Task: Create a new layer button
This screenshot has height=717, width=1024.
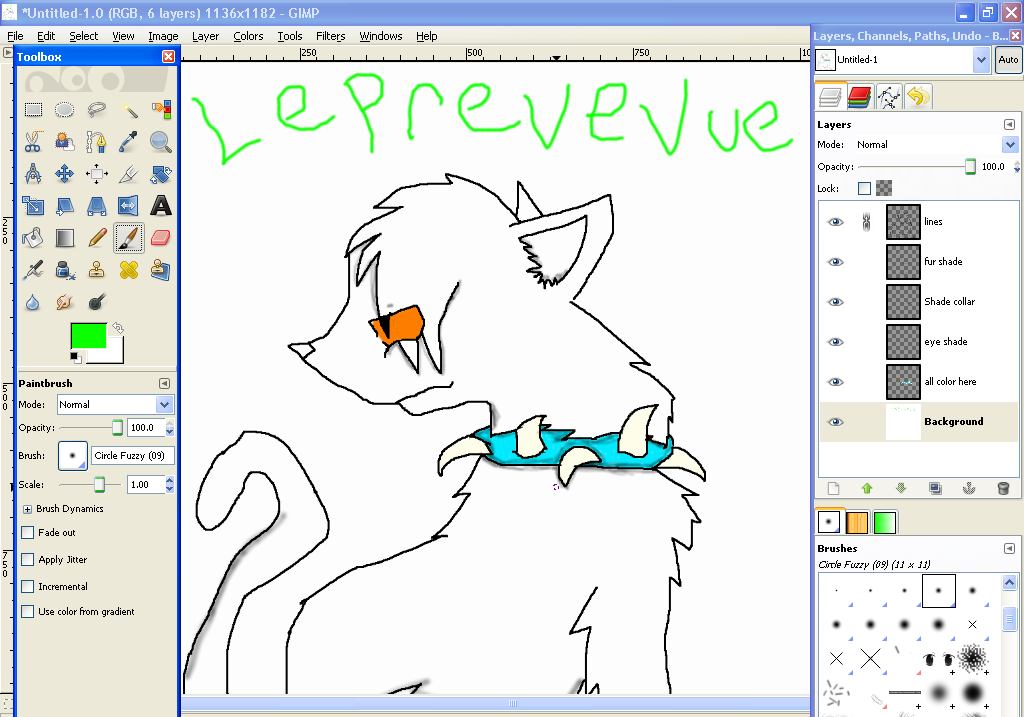Action: (x=833, y=488)
